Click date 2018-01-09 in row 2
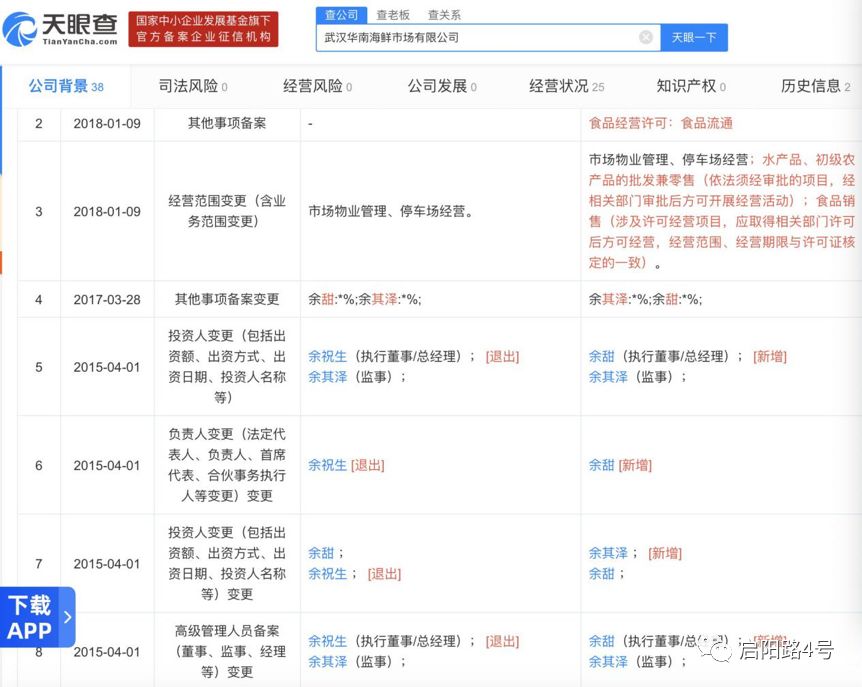 coord(107,124)
